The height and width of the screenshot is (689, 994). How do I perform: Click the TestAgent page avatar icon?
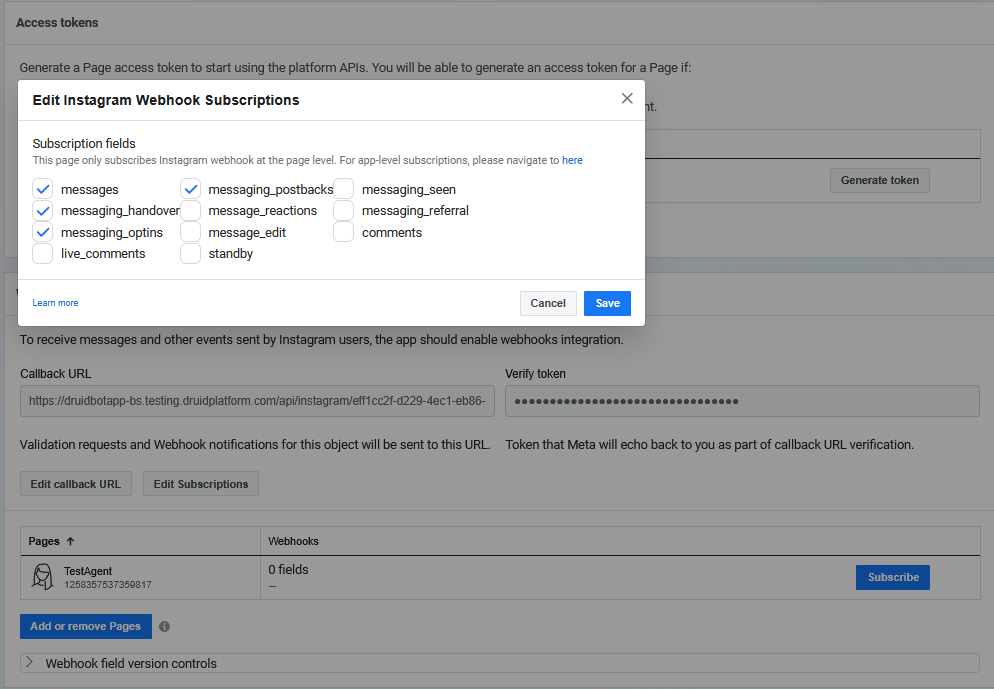point(42,577)
